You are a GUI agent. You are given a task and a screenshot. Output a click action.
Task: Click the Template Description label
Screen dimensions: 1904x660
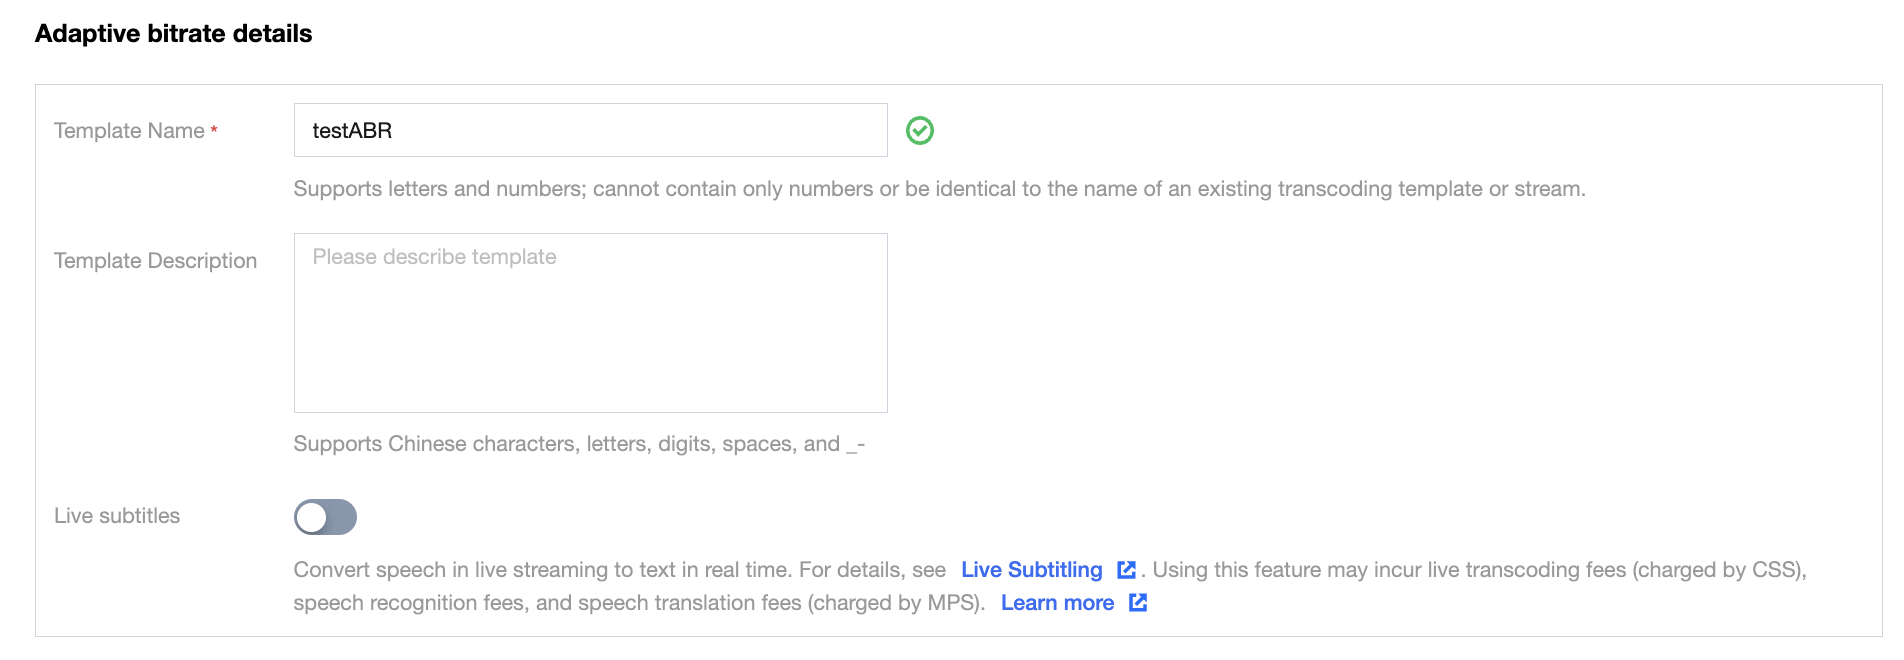(155, 261)
